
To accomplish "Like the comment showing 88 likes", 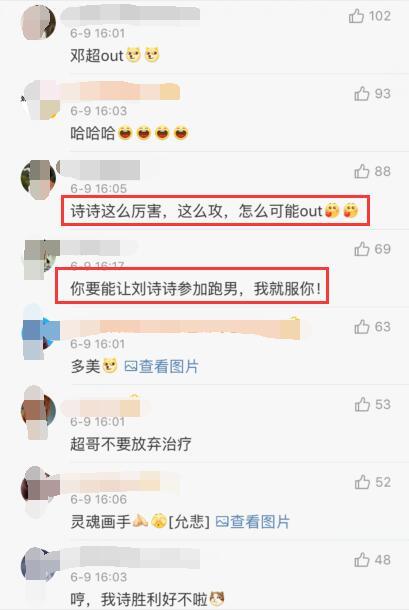I will pos(362,171).
